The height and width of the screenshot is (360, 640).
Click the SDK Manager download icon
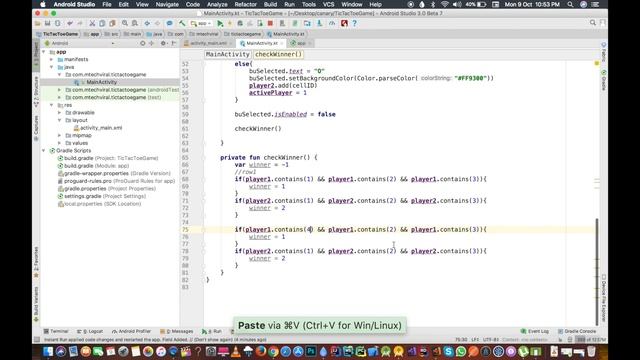point(319,24)
